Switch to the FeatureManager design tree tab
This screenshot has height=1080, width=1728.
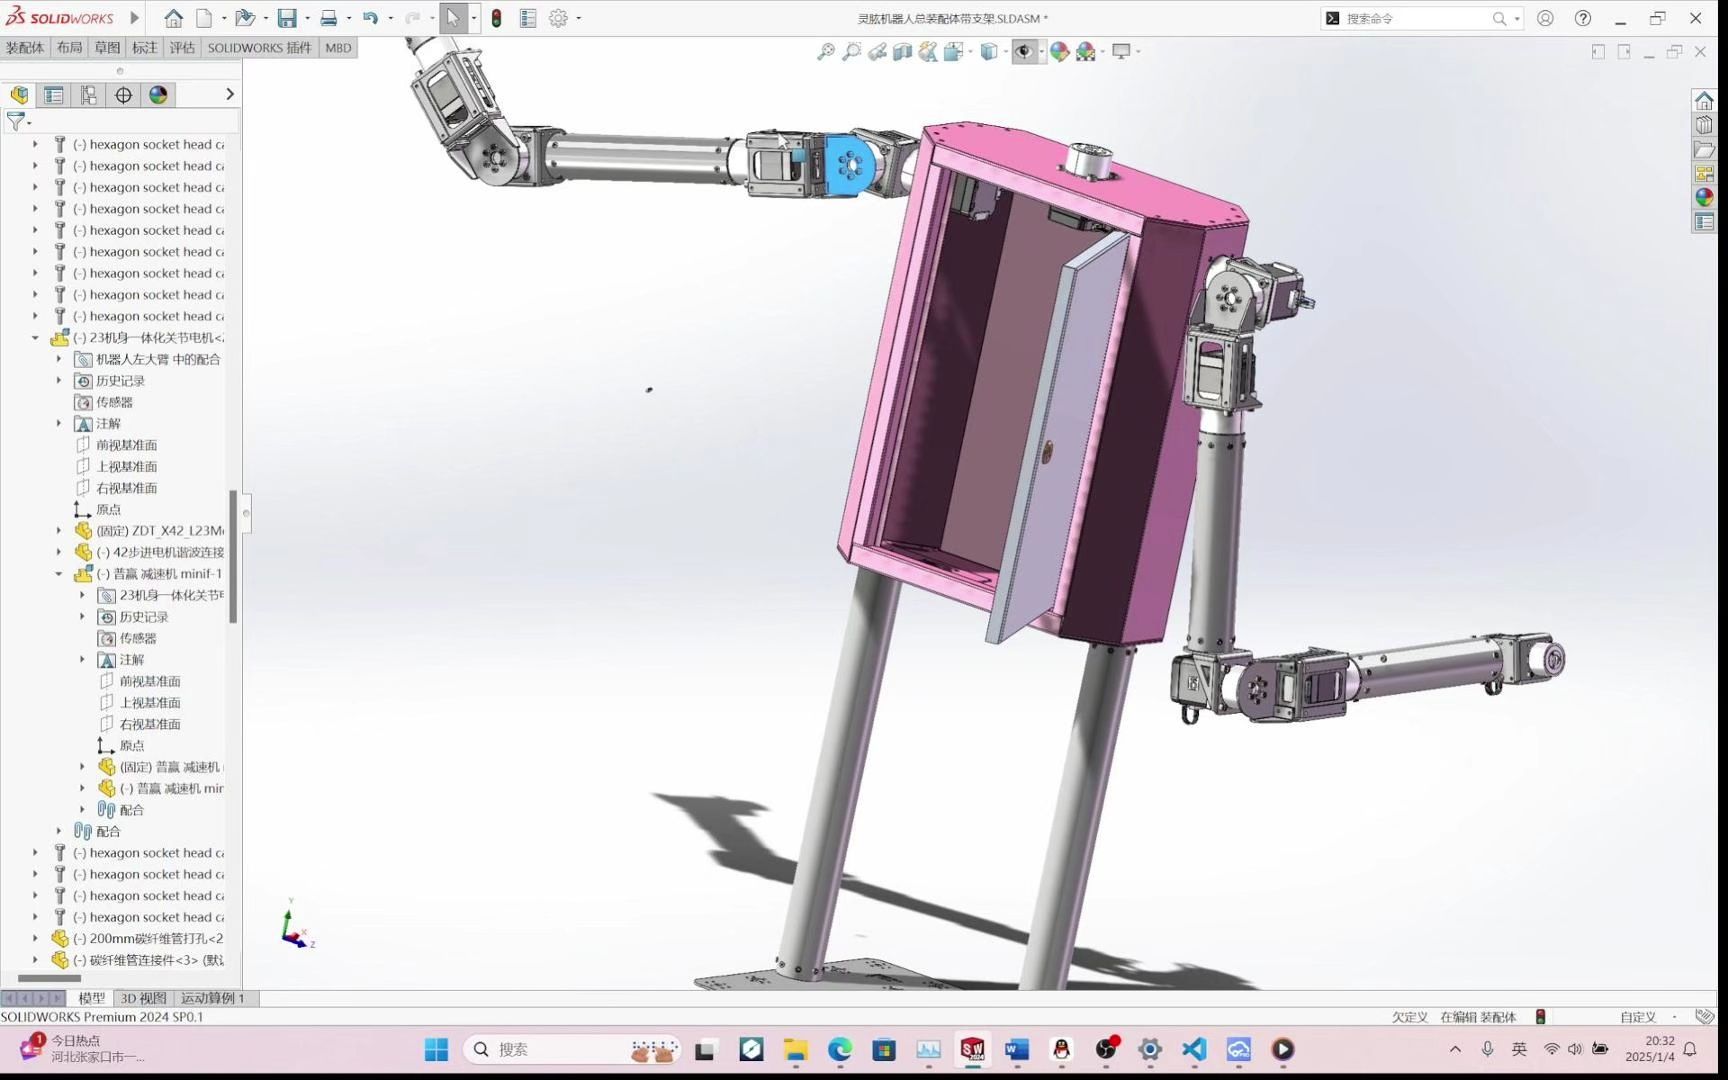coord(19,95)
